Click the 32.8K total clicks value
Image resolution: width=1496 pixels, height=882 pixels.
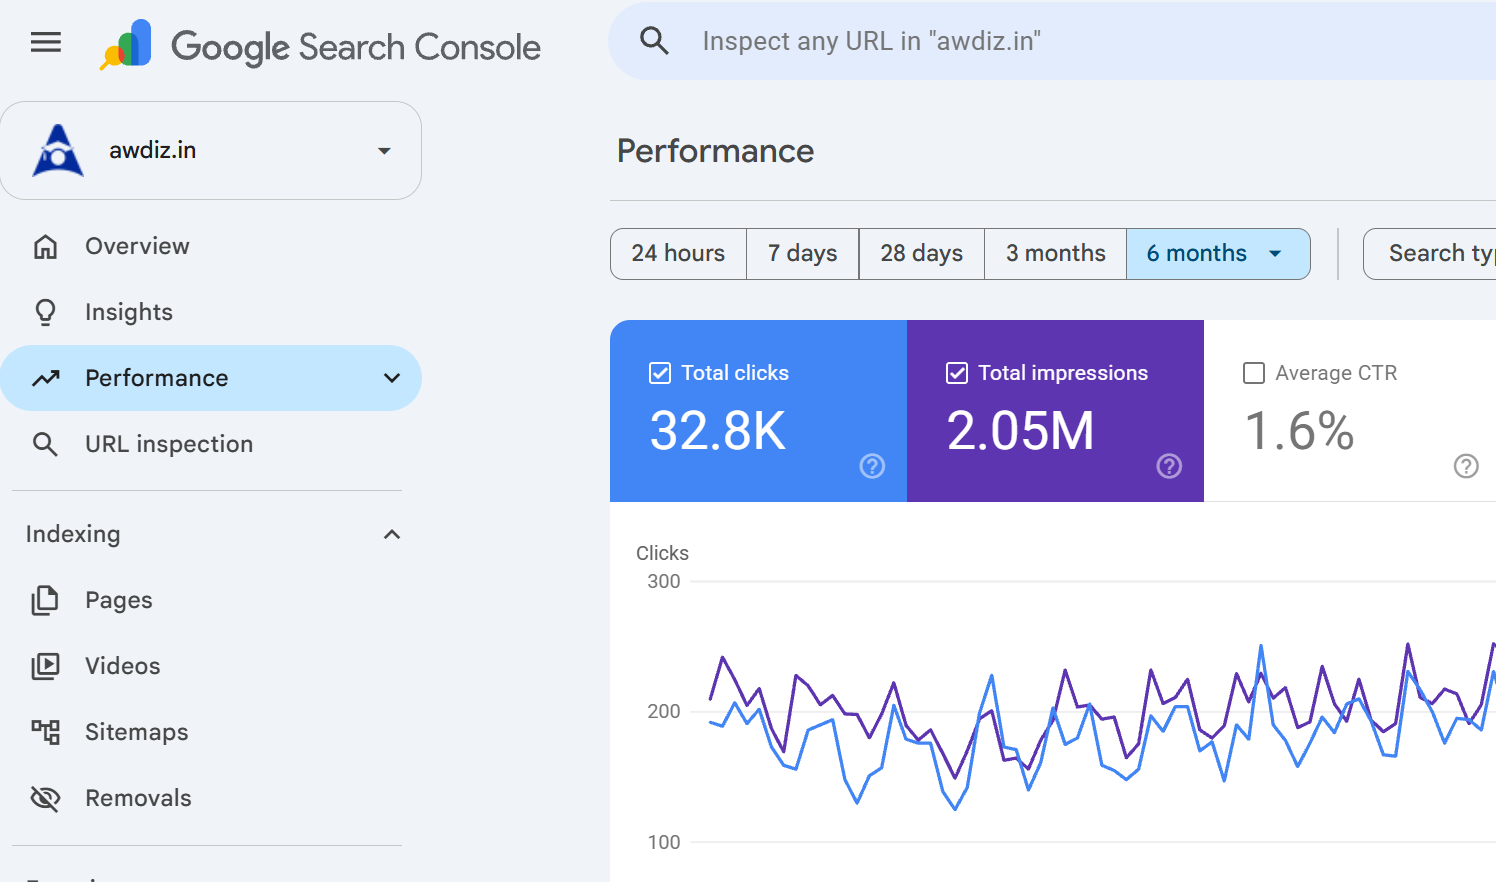click(718, 431)
